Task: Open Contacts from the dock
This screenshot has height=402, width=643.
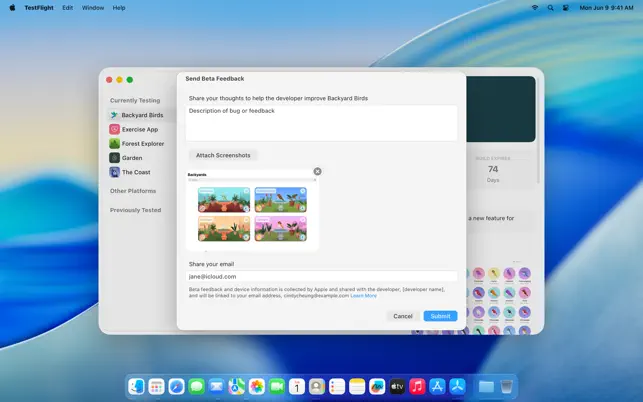Action: [x=317, y=386]
